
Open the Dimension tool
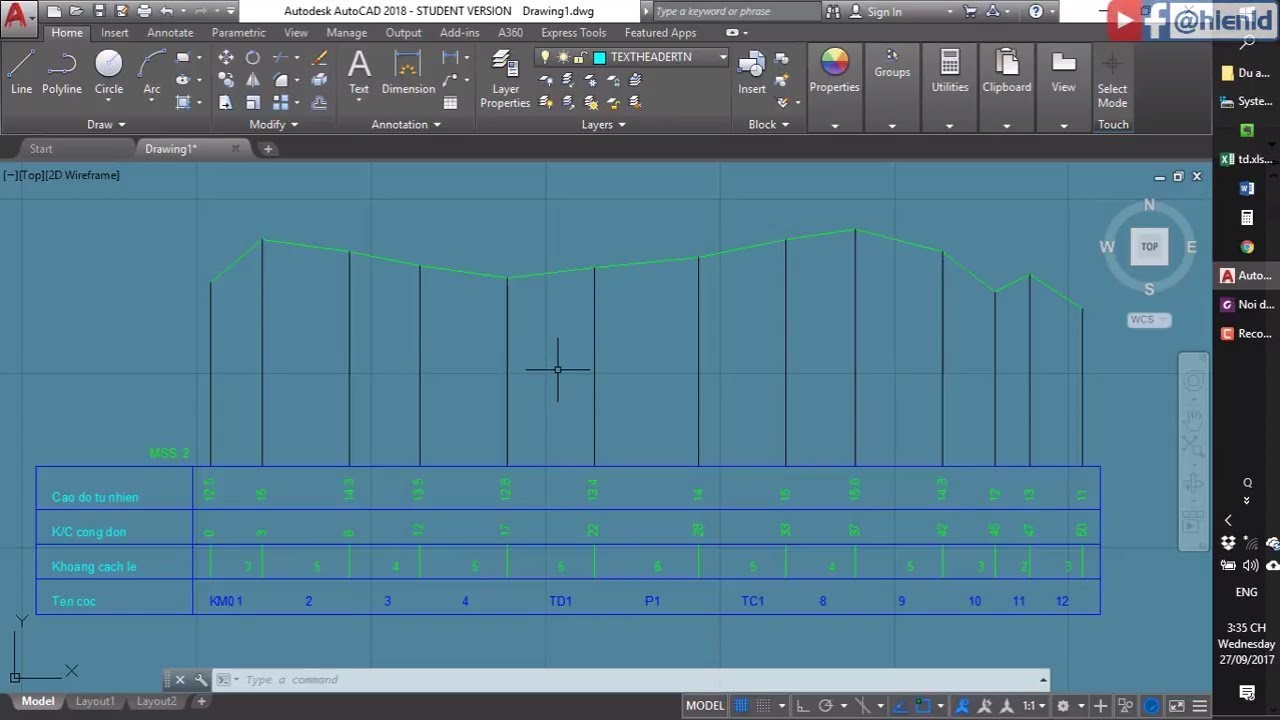(408, 72)
